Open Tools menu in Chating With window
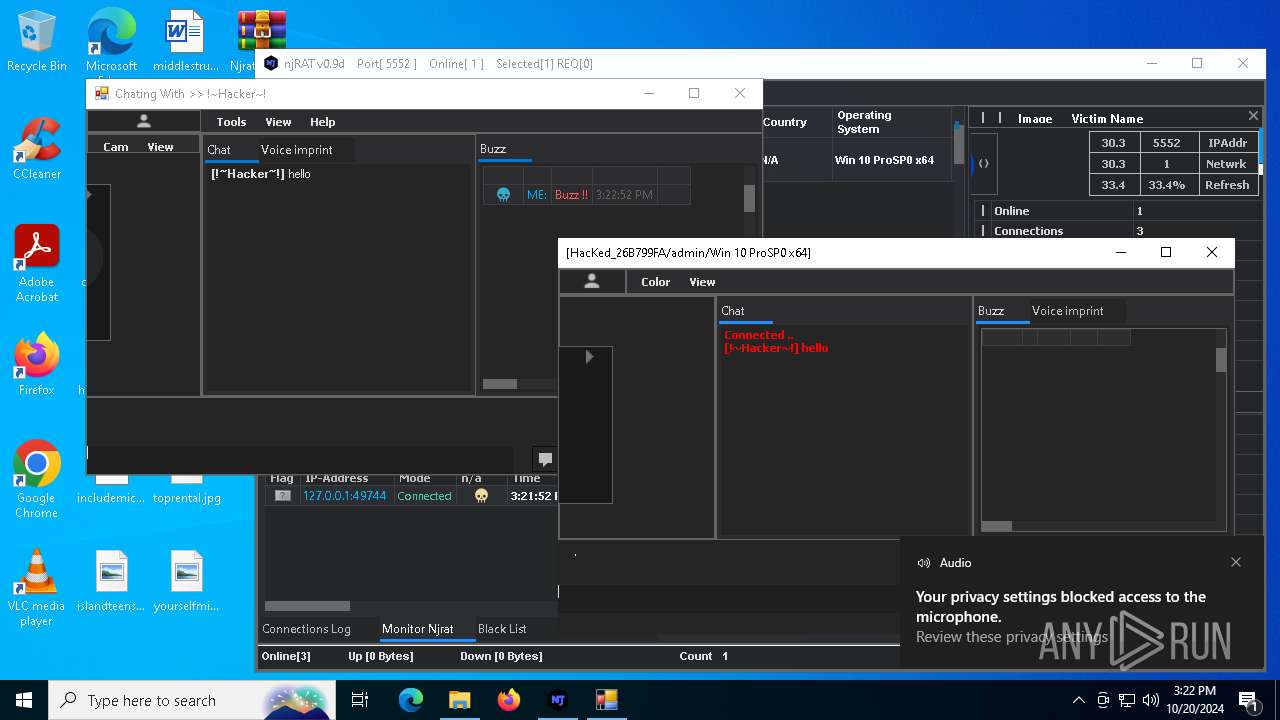Screen dimensions: 1280x720 click(x=231, y=122)
